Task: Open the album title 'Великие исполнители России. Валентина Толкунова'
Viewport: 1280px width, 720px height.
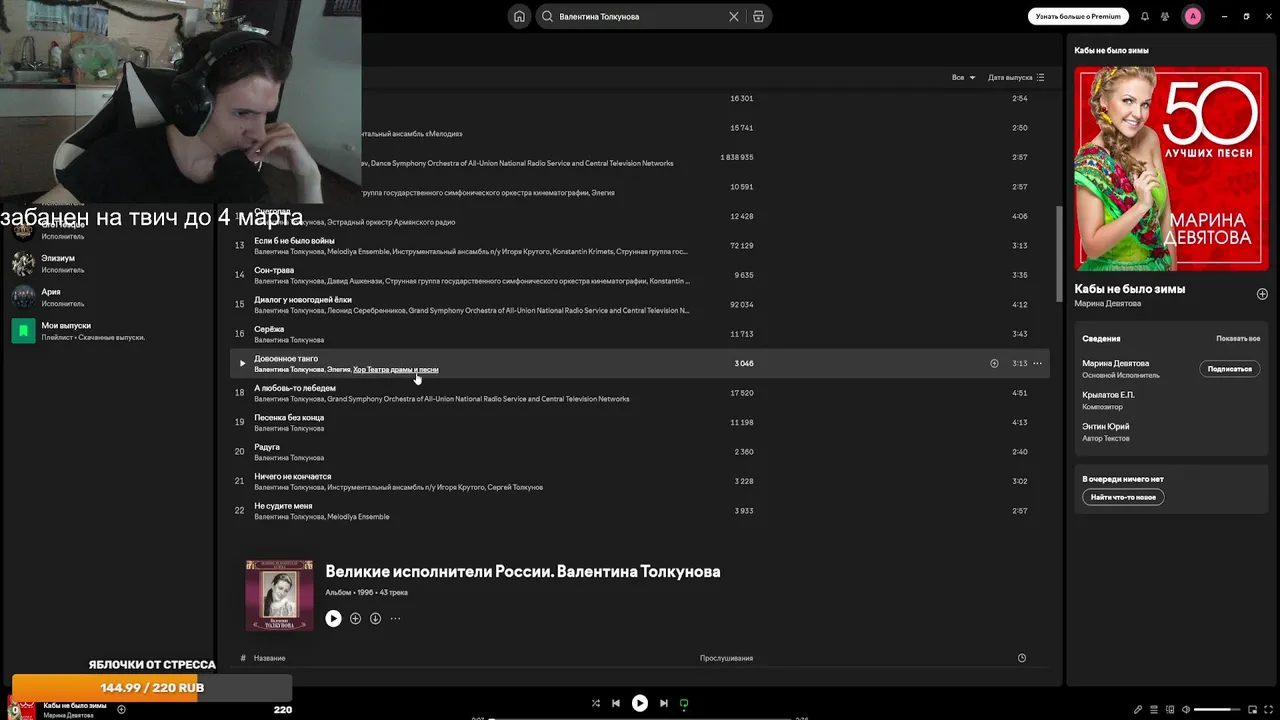Action: 522,572
